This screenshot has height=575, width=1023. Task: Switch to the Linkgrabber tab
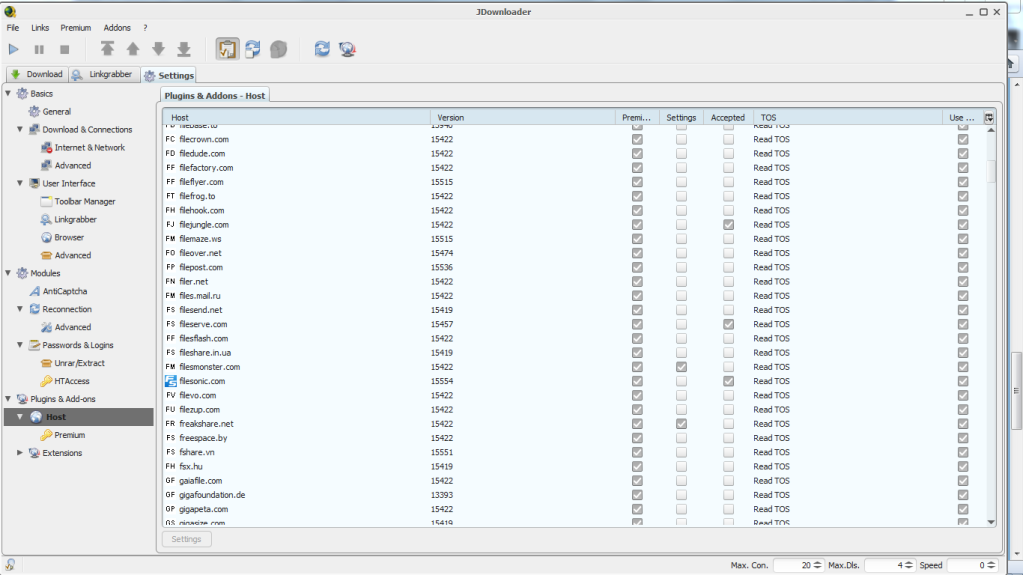click(x=103, y=74)
